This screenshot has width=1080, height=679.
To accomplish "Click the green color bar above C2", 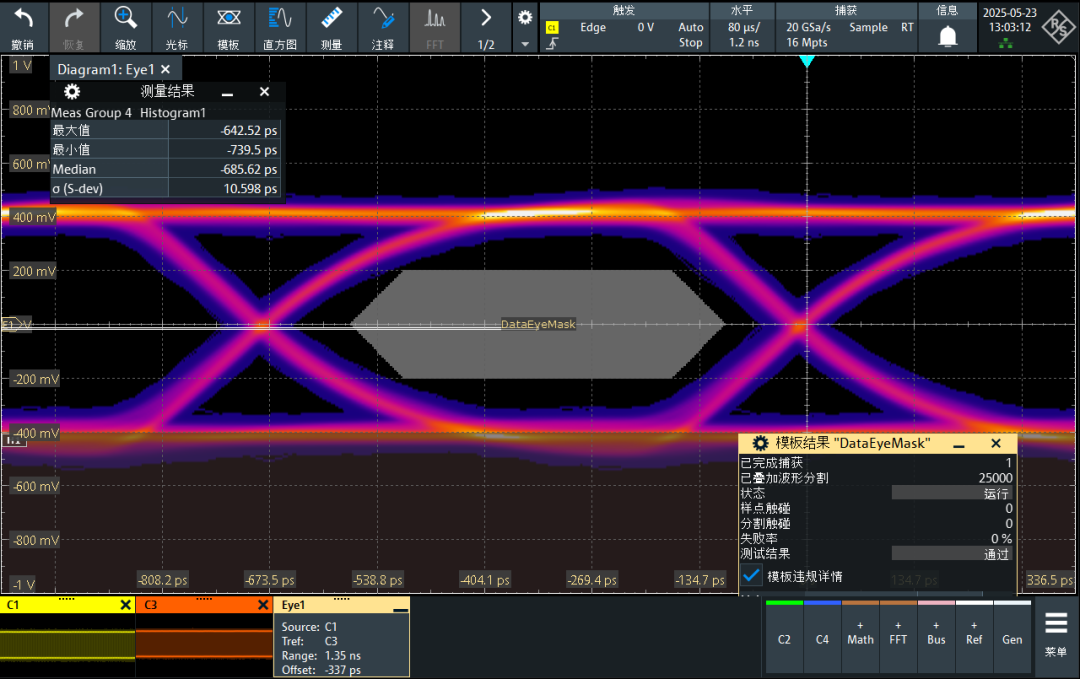I will pyautogui.click(x=784, y=604).
